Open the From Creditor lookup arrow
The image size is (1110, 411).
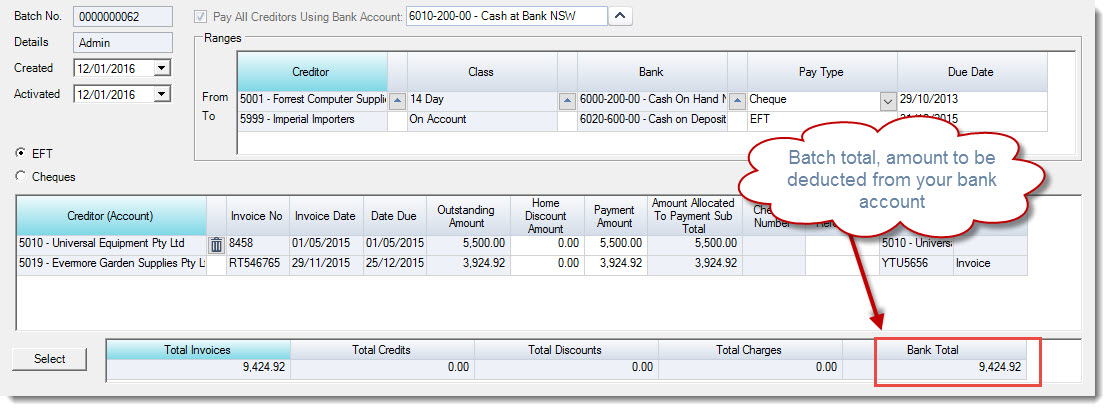coord(397,101)
